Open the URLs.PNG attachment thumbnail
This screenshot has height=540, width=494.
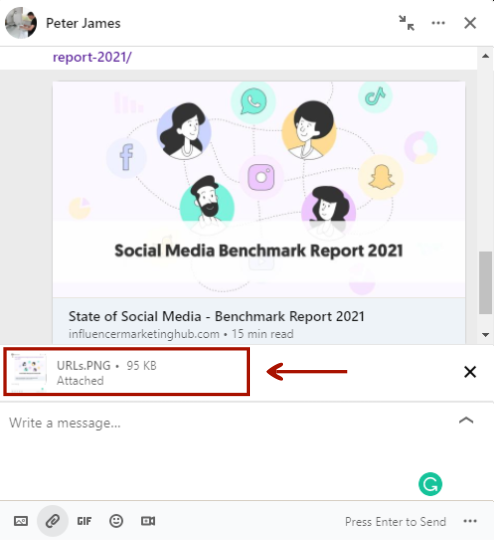coord(28,371)
